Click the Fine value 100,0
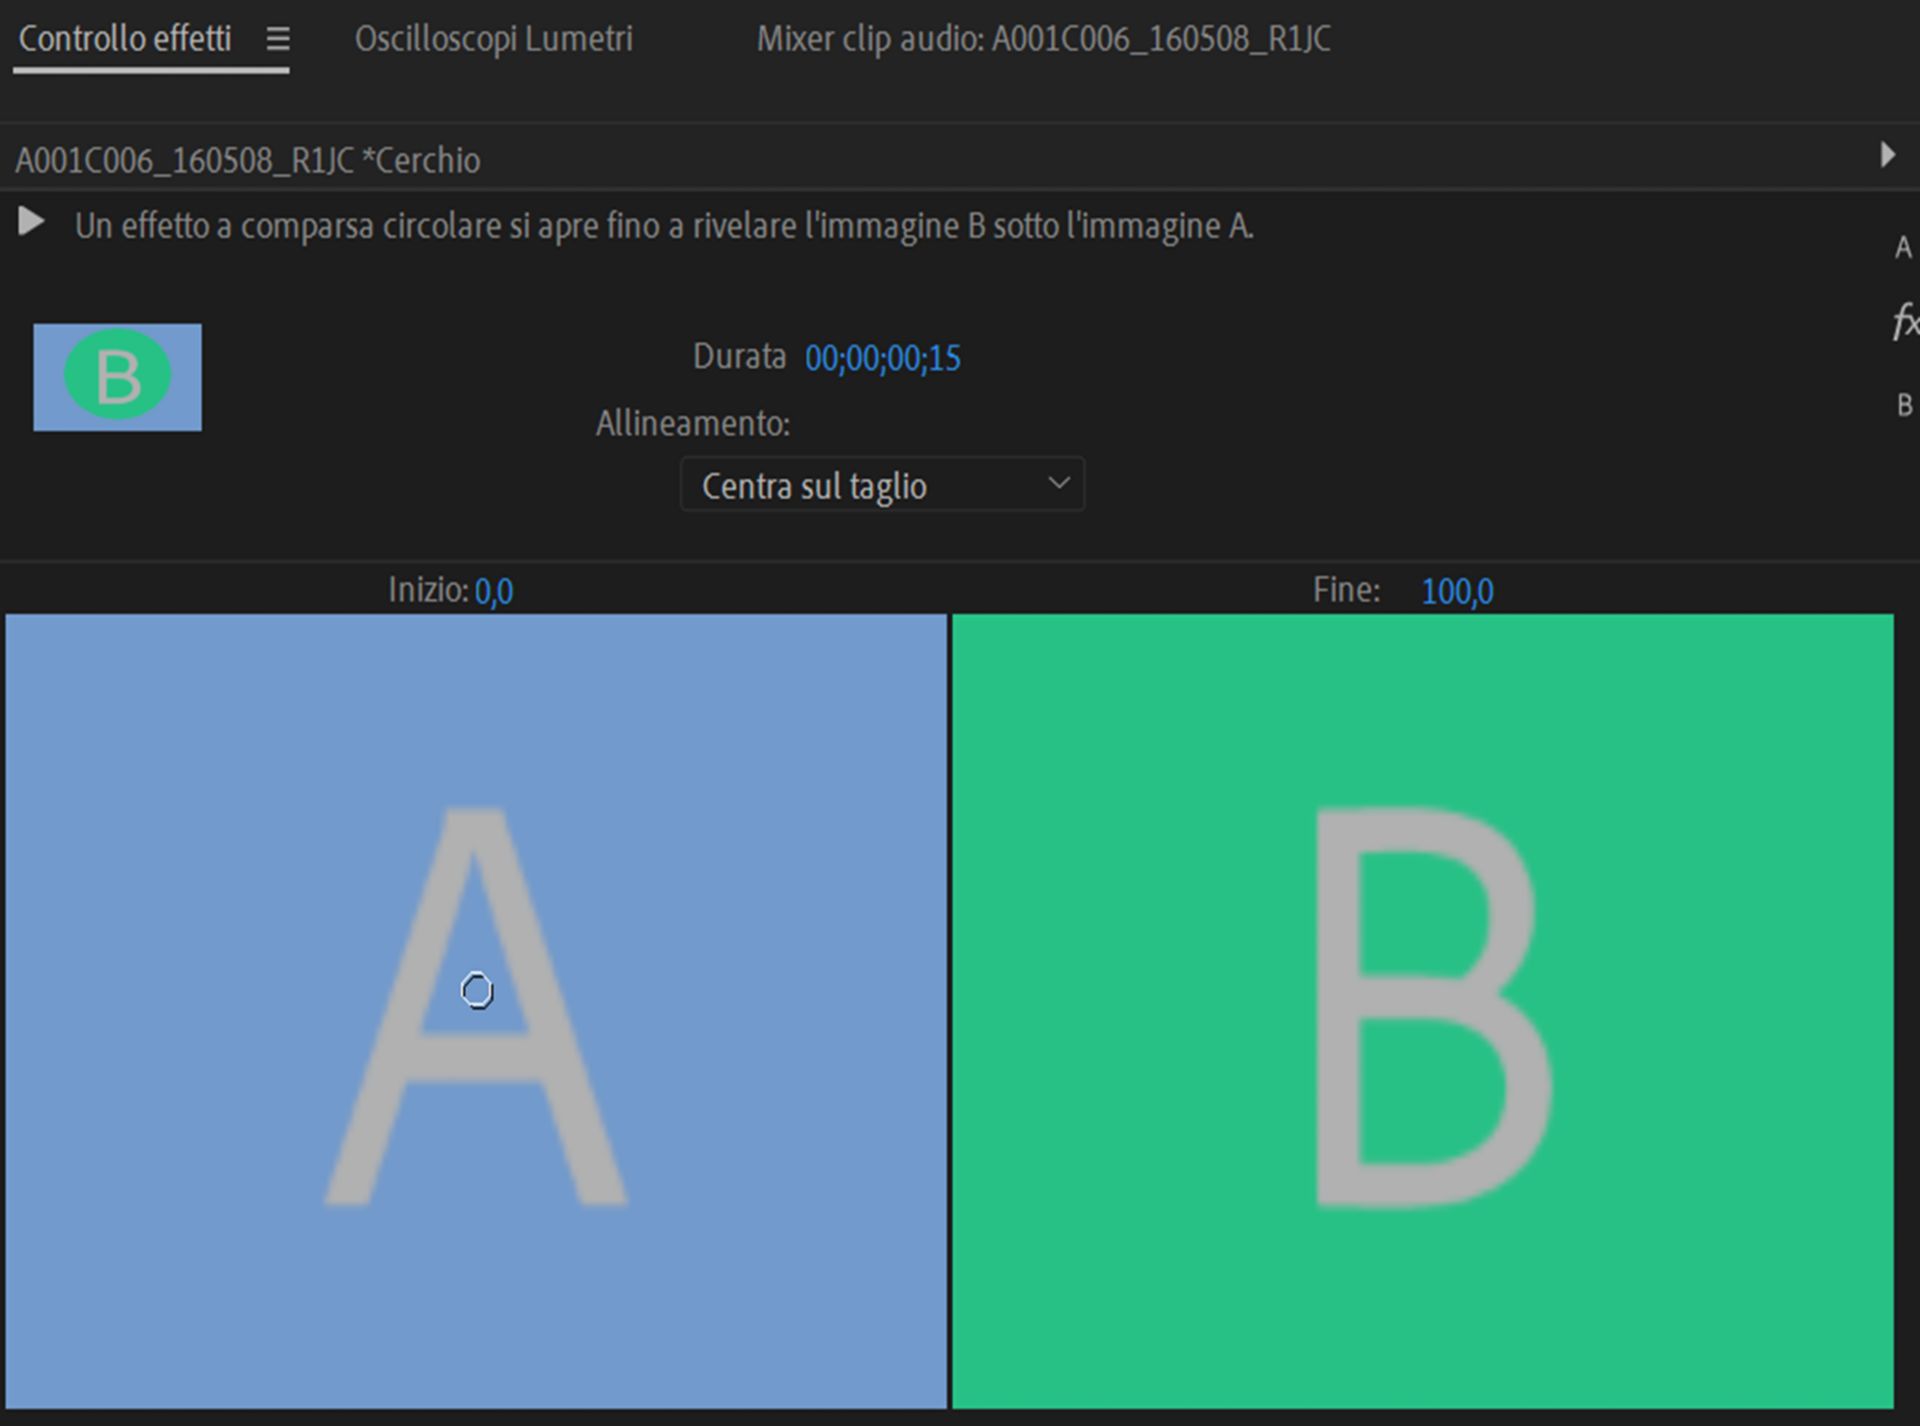The height and width of the screenshot is (1426, 1920). (1456, 591)
